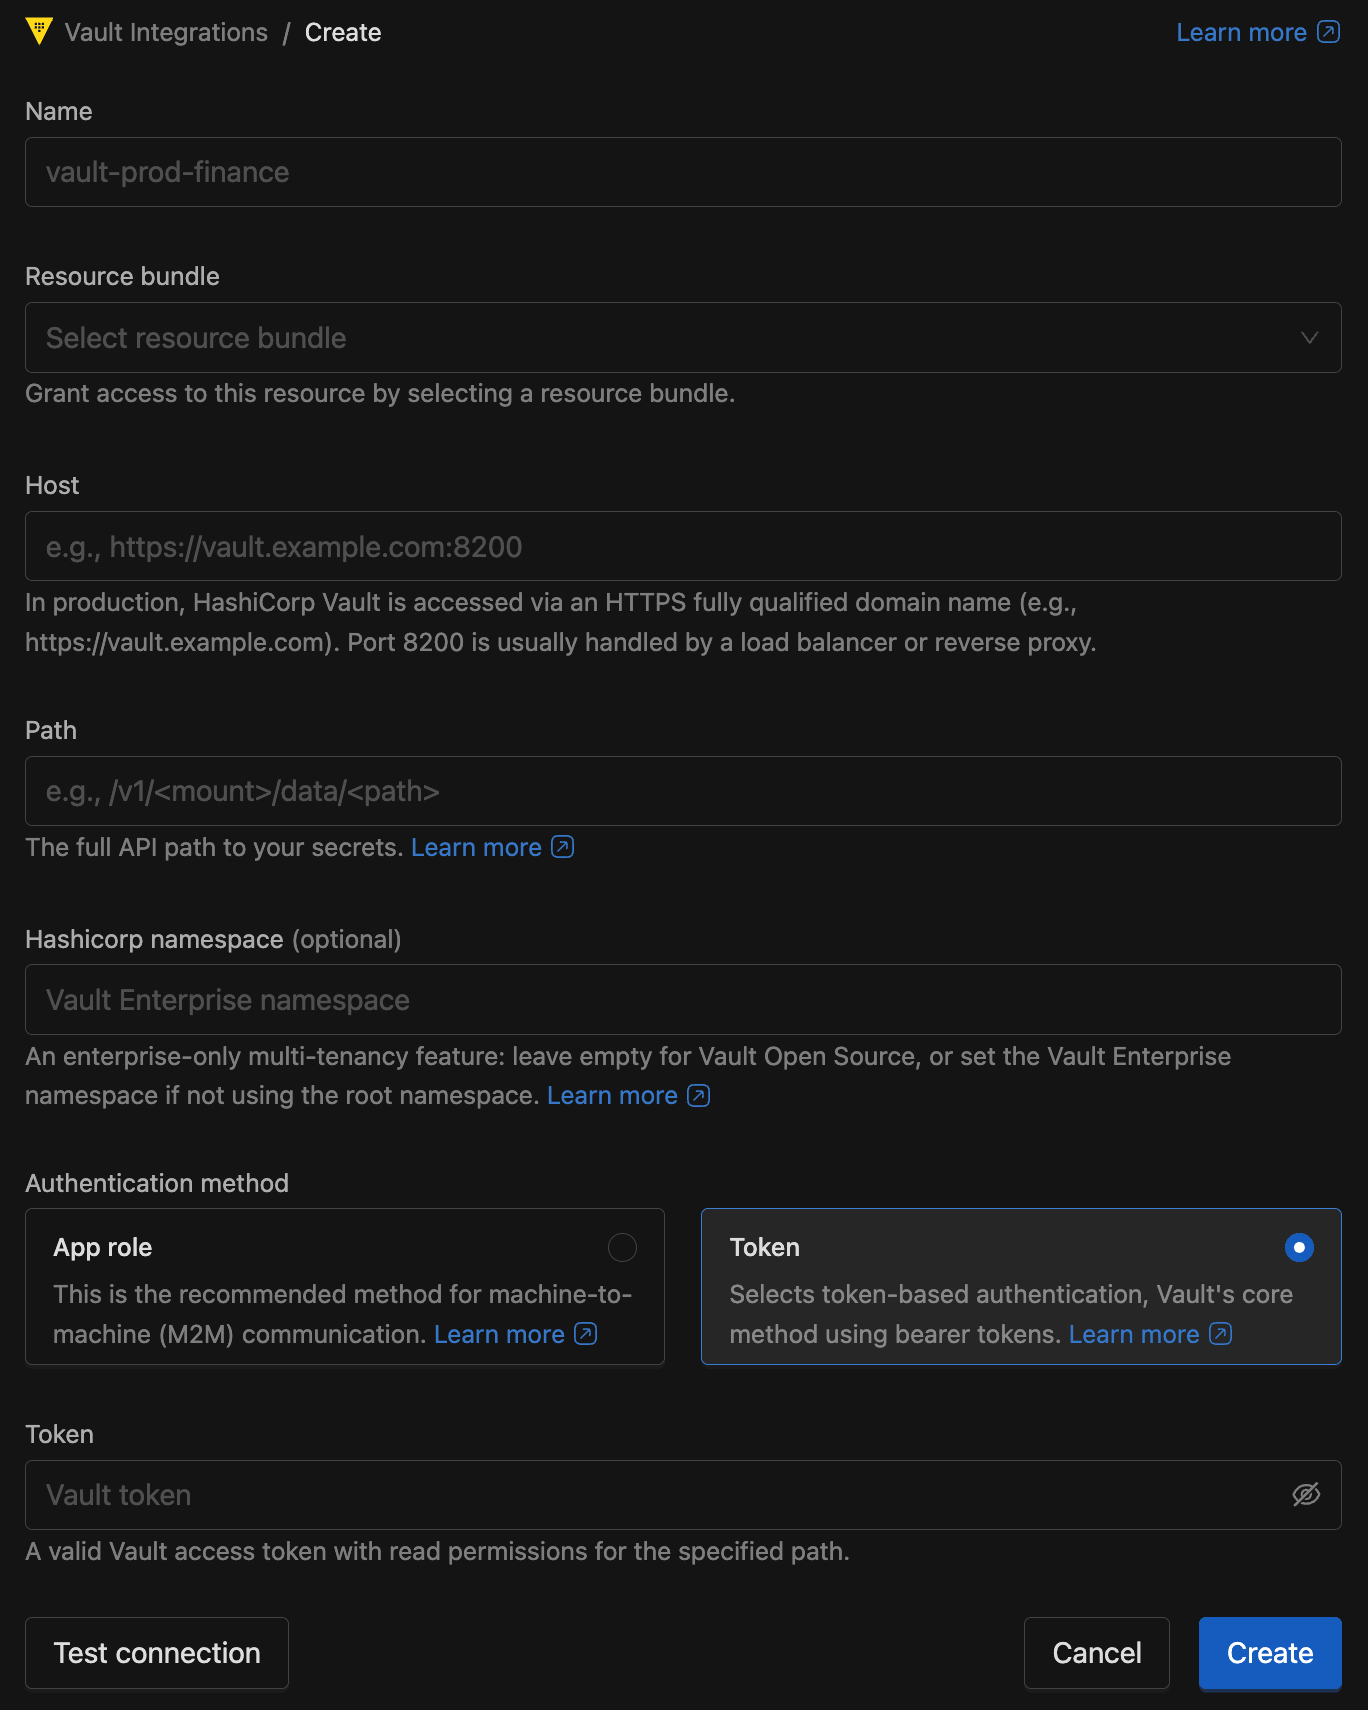Click external-link icon in App role card
The width and height of the screenshot is (1368, 1710).
586,1334
